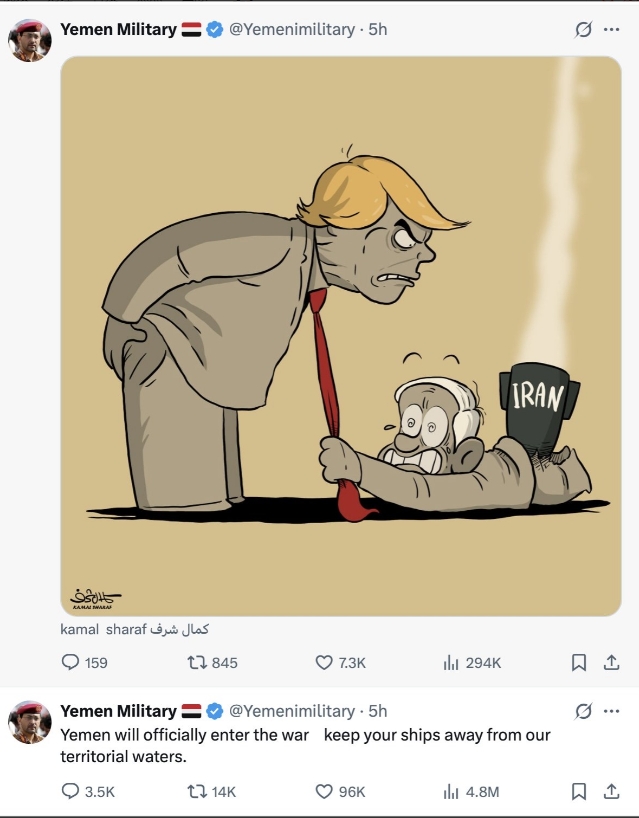This screenshot has width=639, height=818.
Task: Share the cartoon image post
Action: tap(611, 663)
